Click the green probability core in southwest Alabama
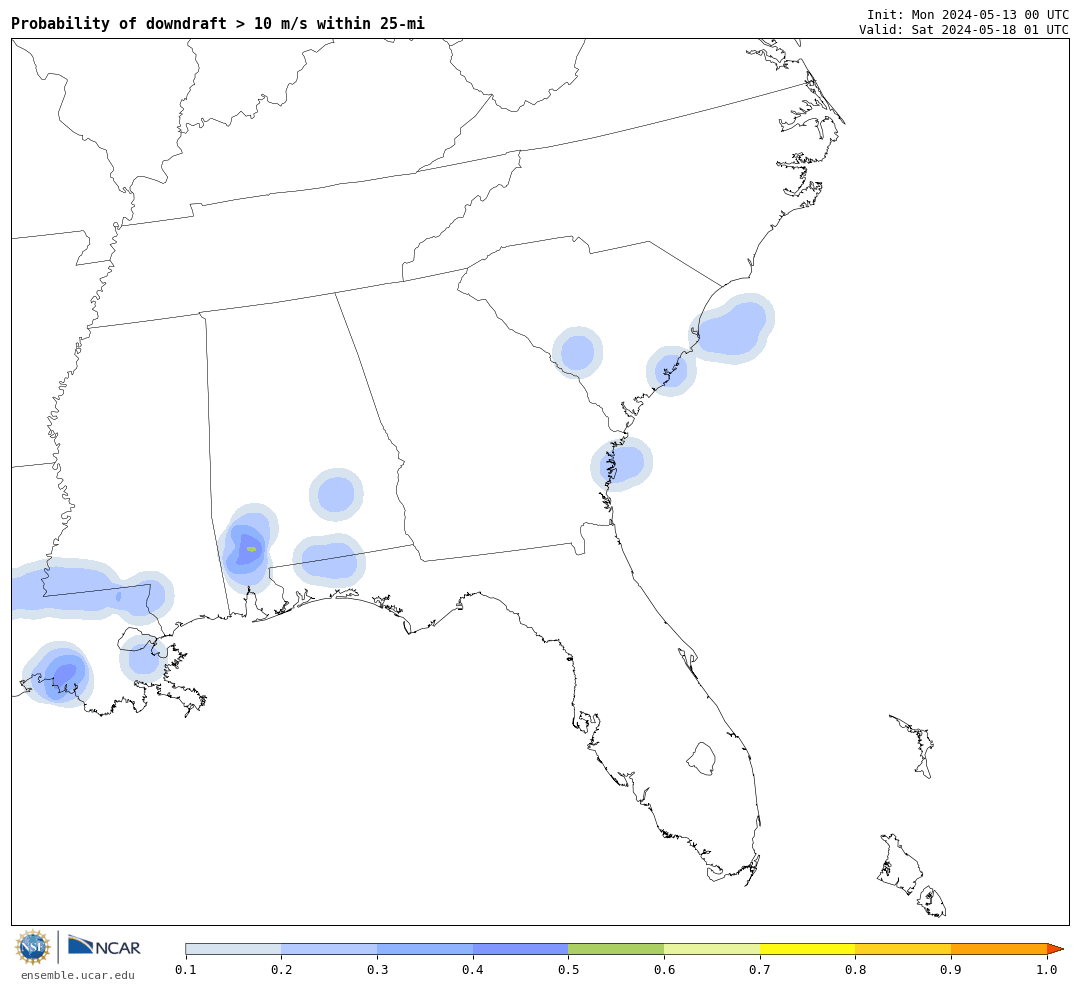 tap(251, 549)
